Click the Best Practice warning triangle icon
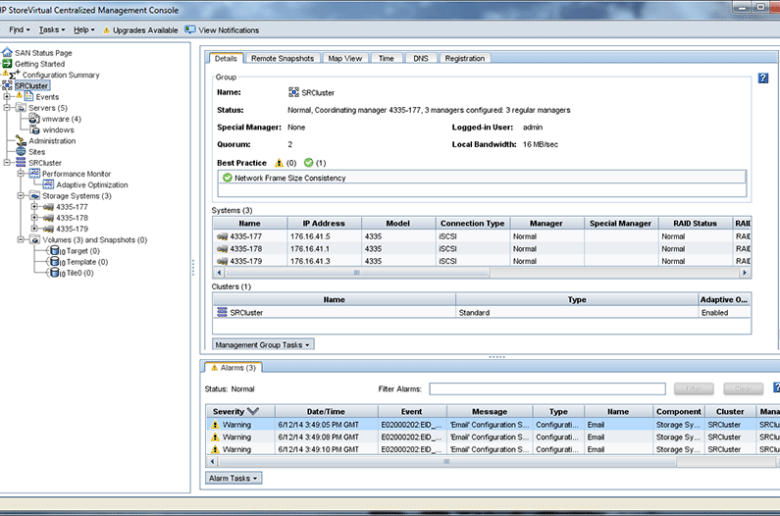 tap(279, 163)
